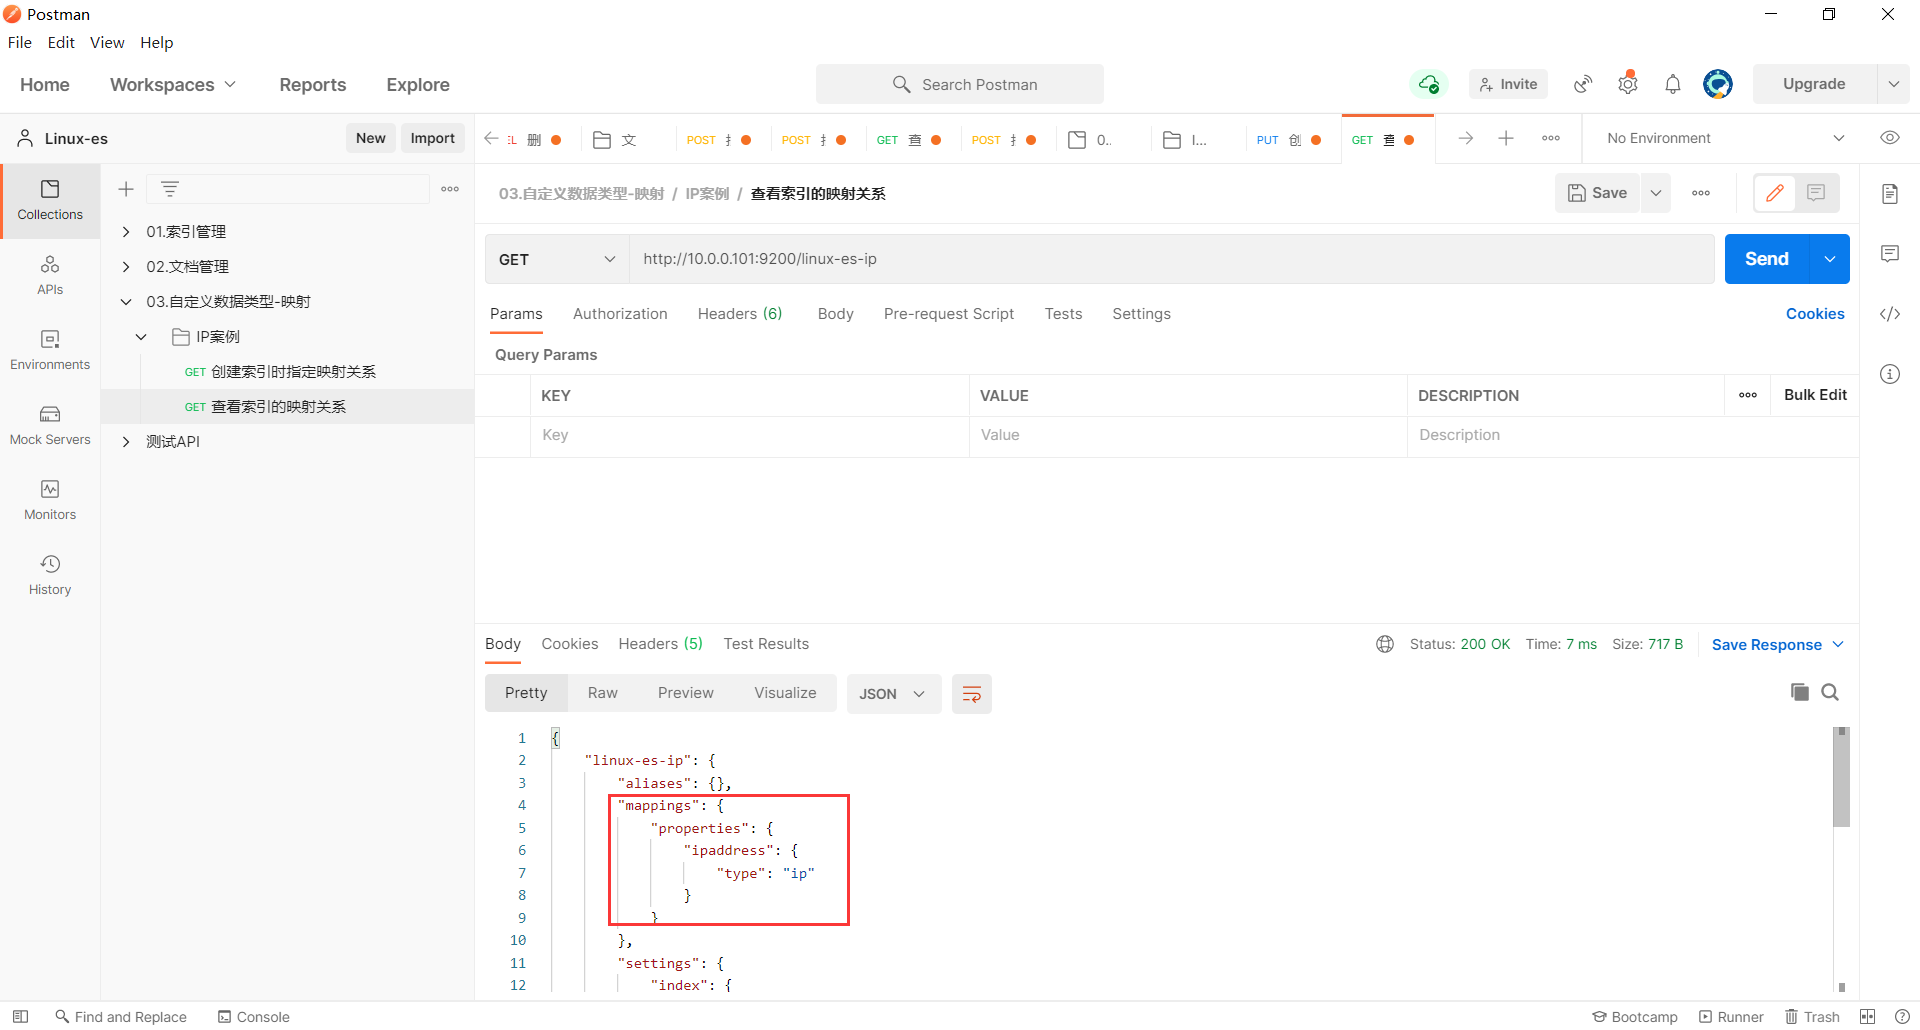Open the Upgrade dropdown arrow
This screenshot has height=1030, width=1920.
(x=1894, y=84)
